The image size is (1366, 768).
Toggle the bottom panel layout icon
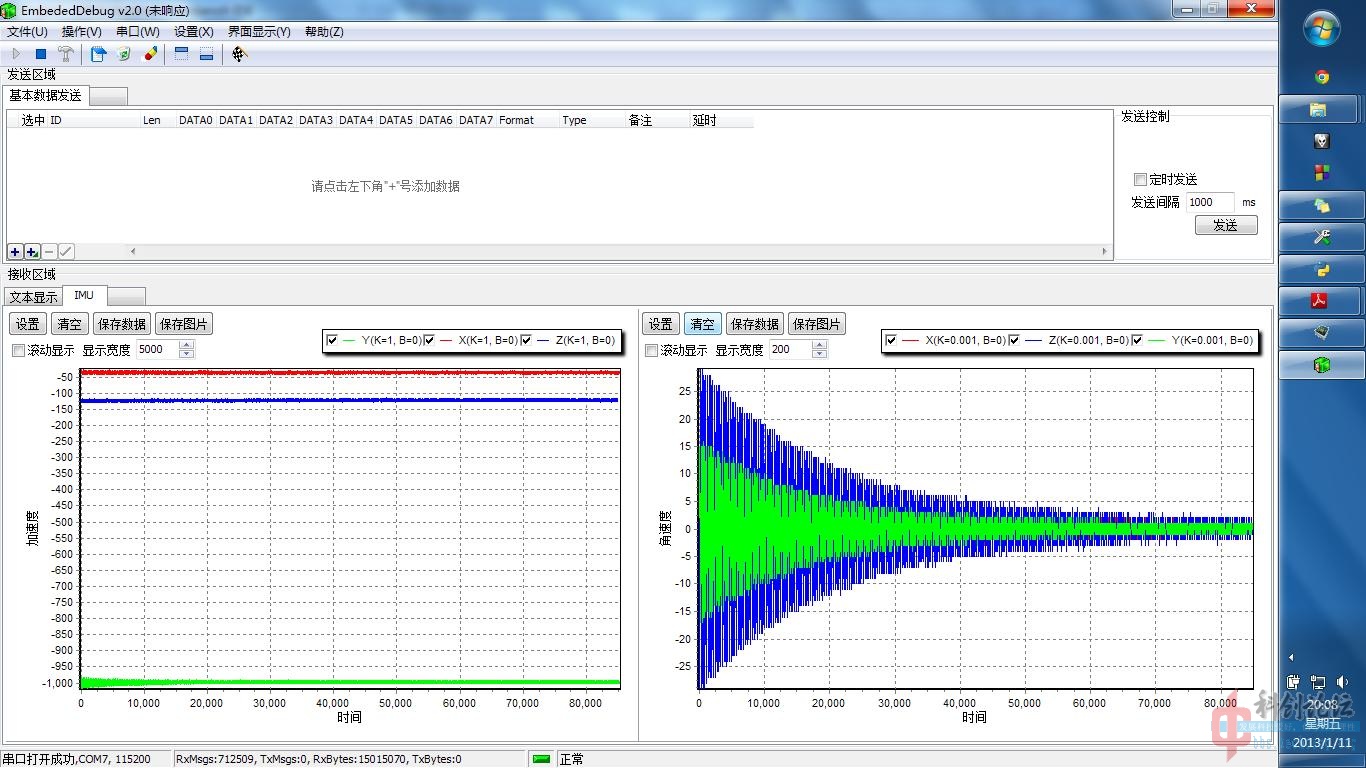(206, 54)
